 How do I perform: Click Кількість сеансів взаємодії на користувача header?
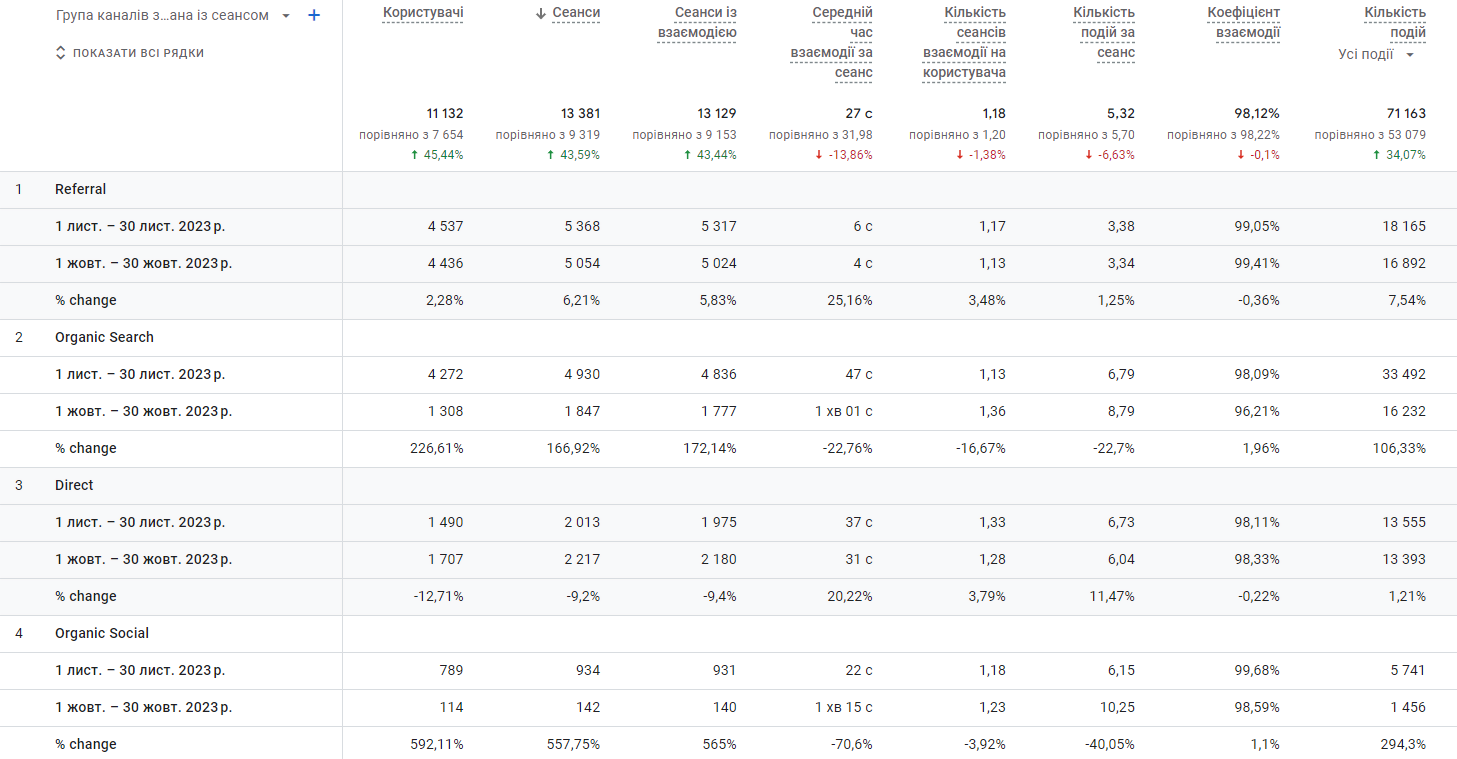964,43
